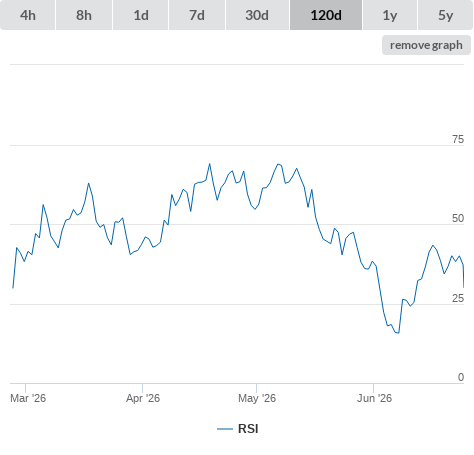Open the 1y time range
Image resolution: width=474 pixels, height=455 pixels.
click(390, 15)
